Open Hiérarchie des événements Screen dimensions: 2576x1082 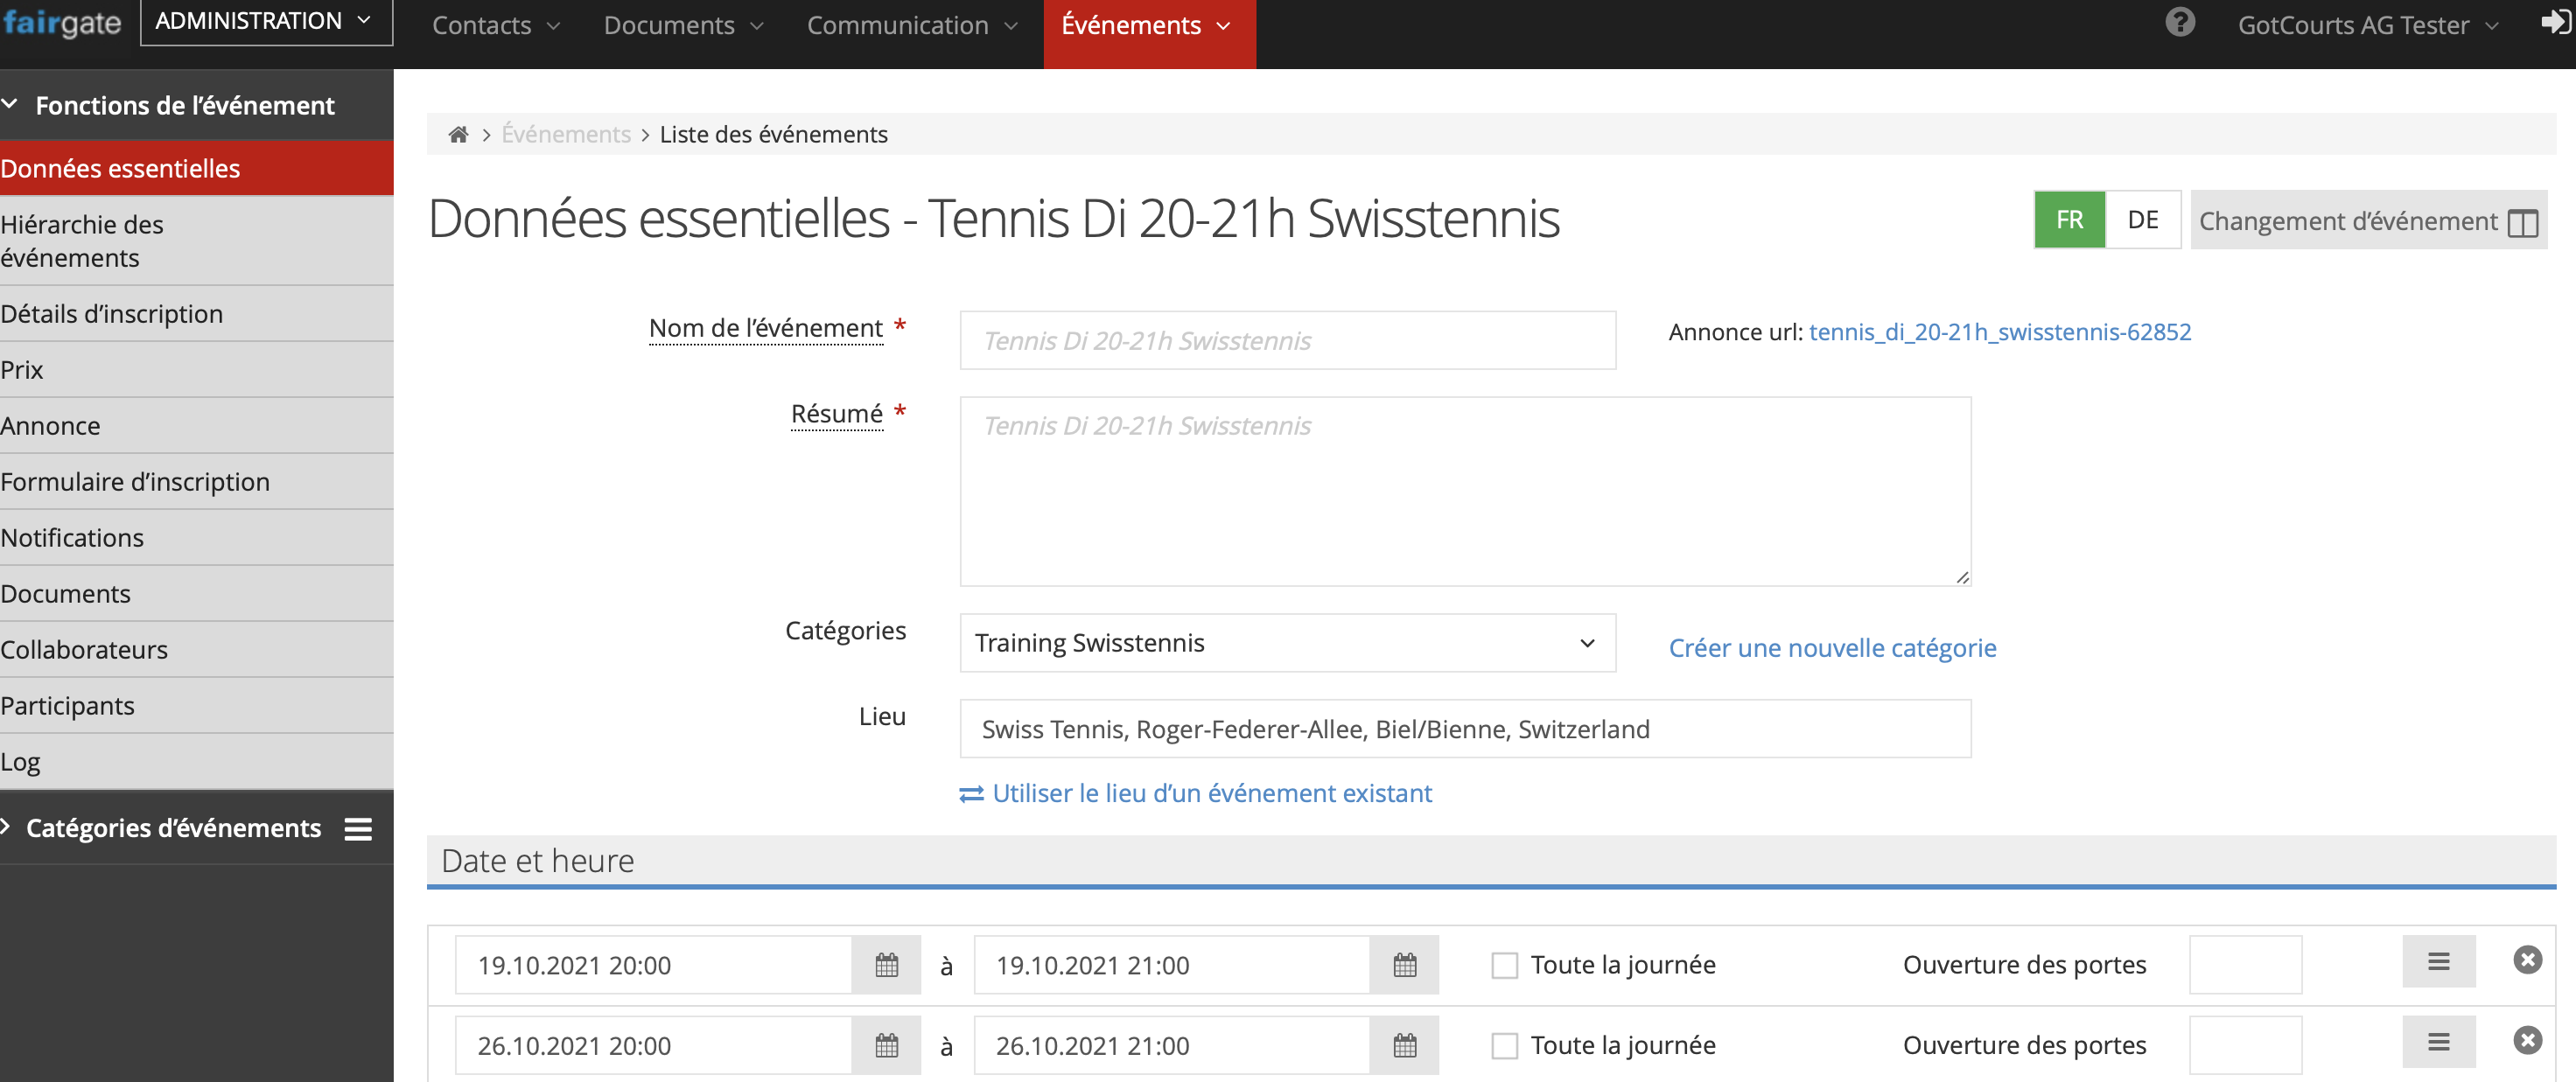(x=196, y=241)
